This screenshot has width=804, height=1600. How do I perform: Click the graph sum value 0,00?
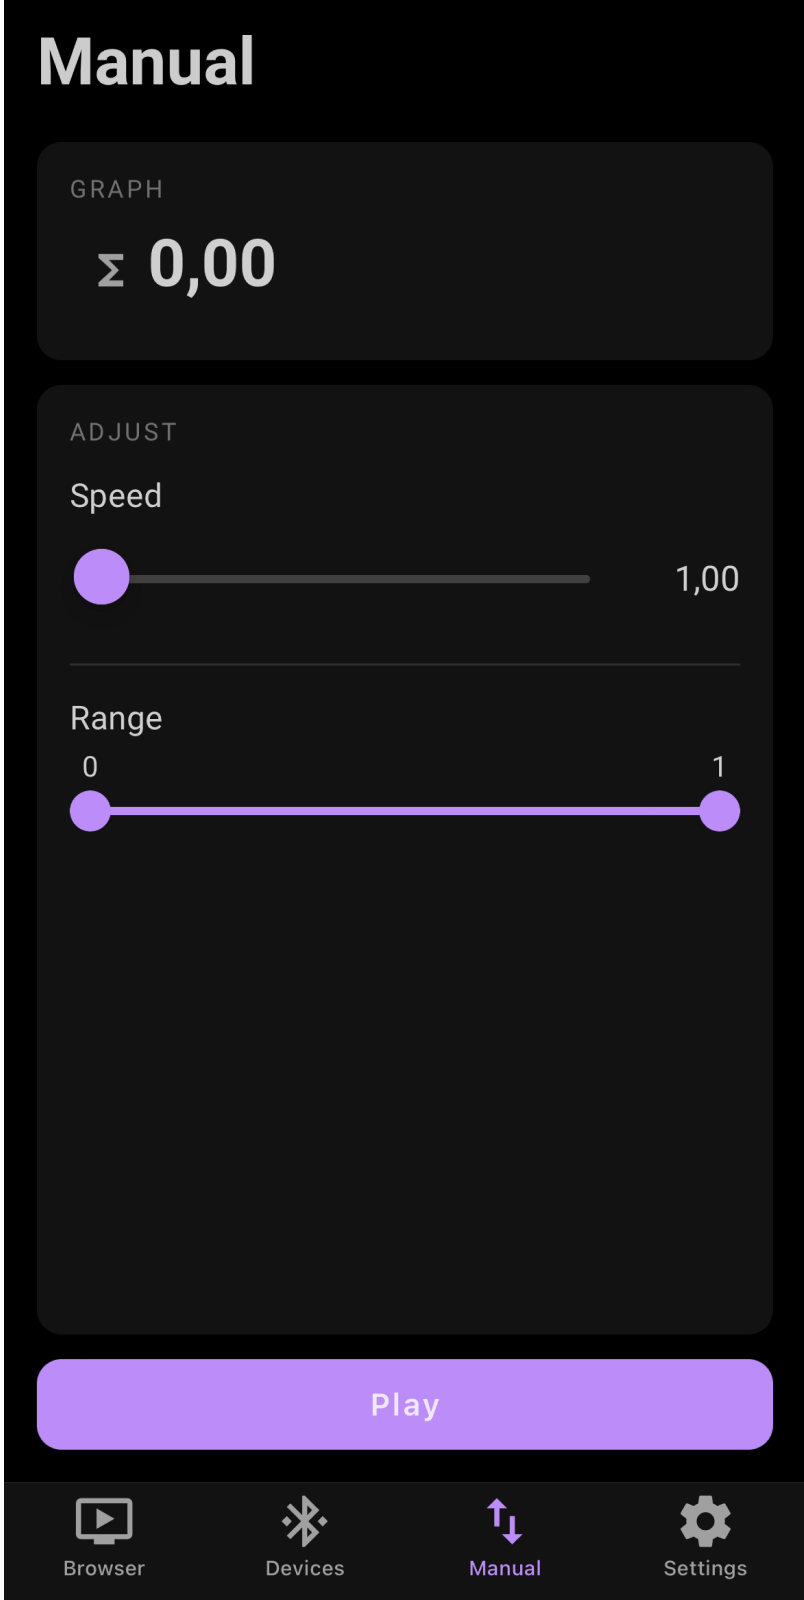point(212,264)
